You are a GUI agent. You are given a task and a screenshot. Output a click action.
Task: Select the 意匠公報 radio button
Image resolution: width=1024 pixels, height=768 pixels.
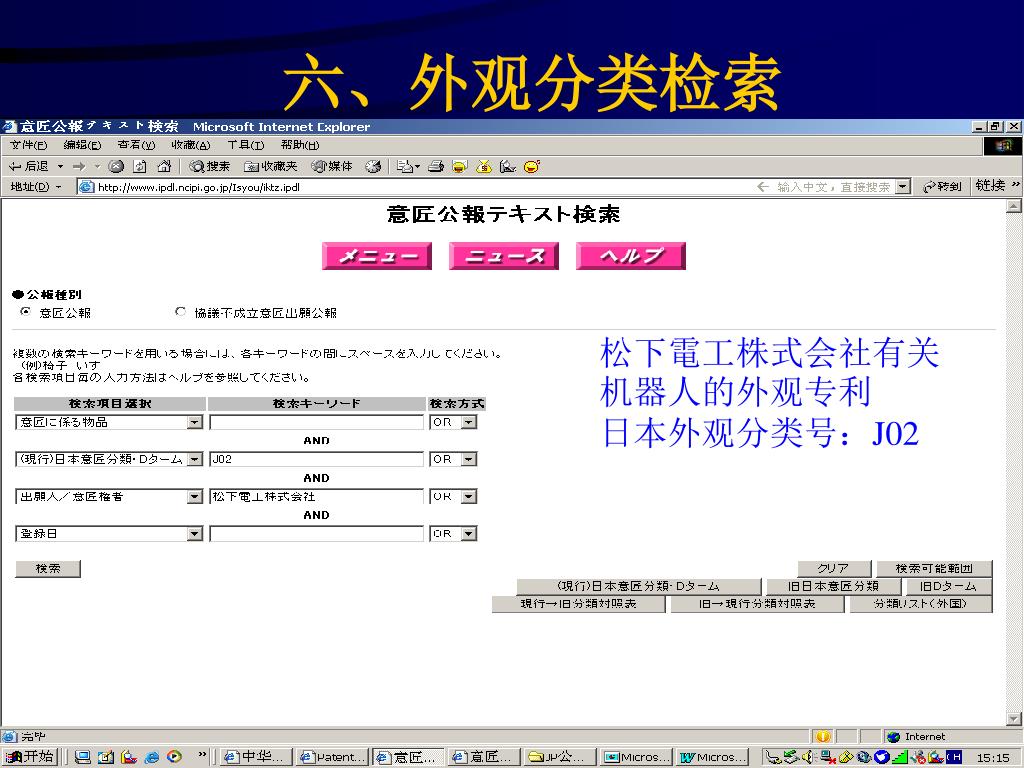click(25, 312)
